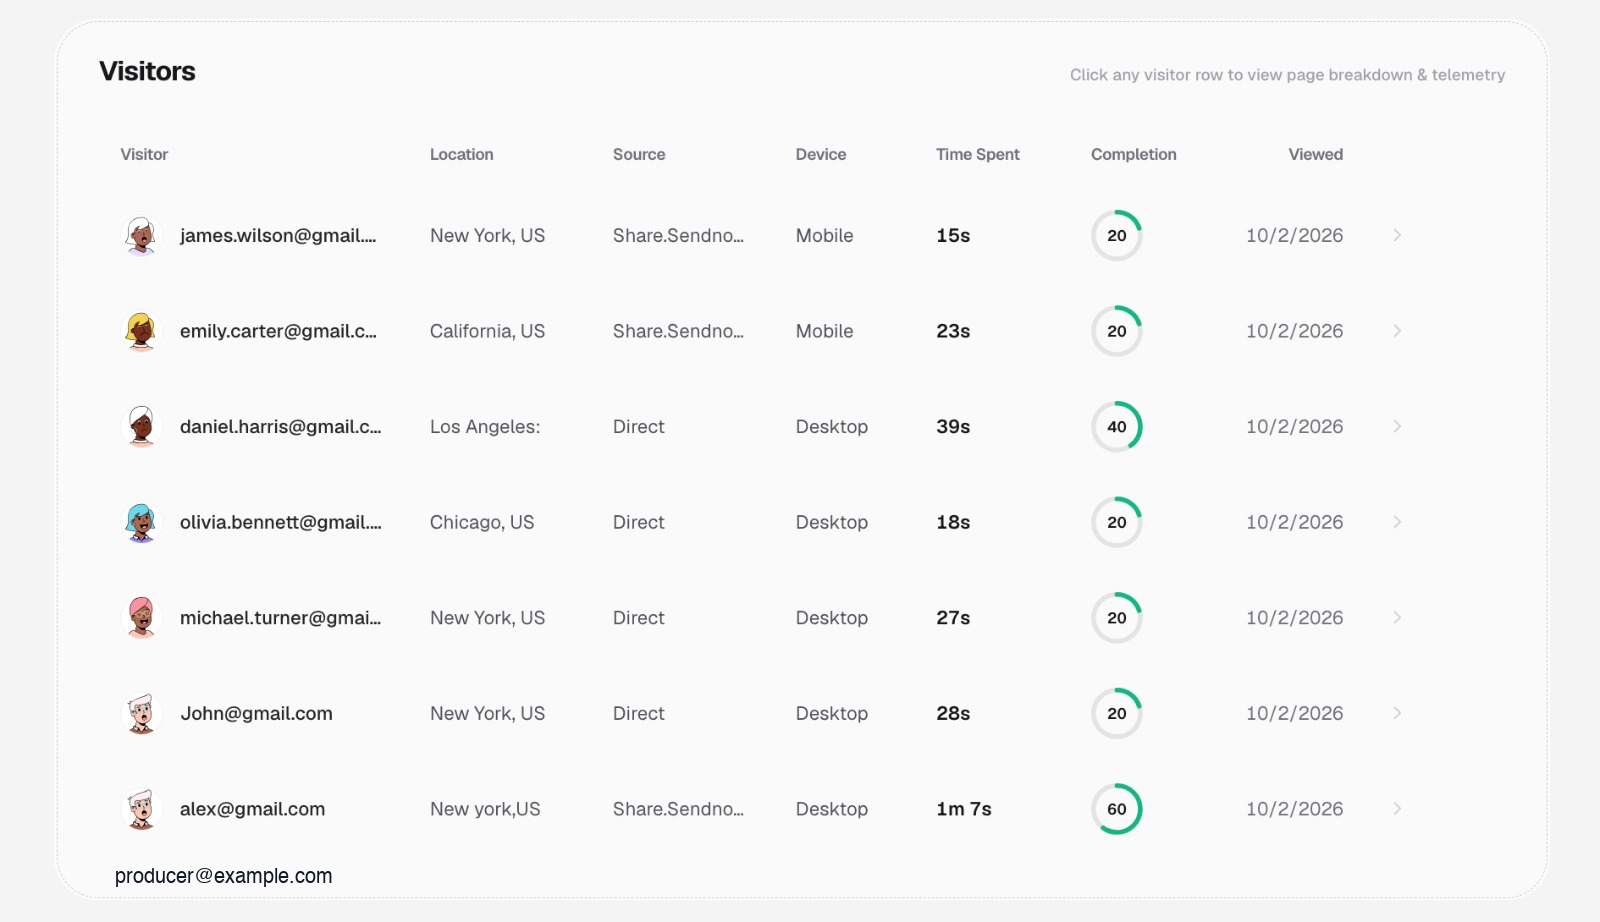Expand michael.turner row chevron
Screen dimensions: 1600x922
coord(1397,617)
